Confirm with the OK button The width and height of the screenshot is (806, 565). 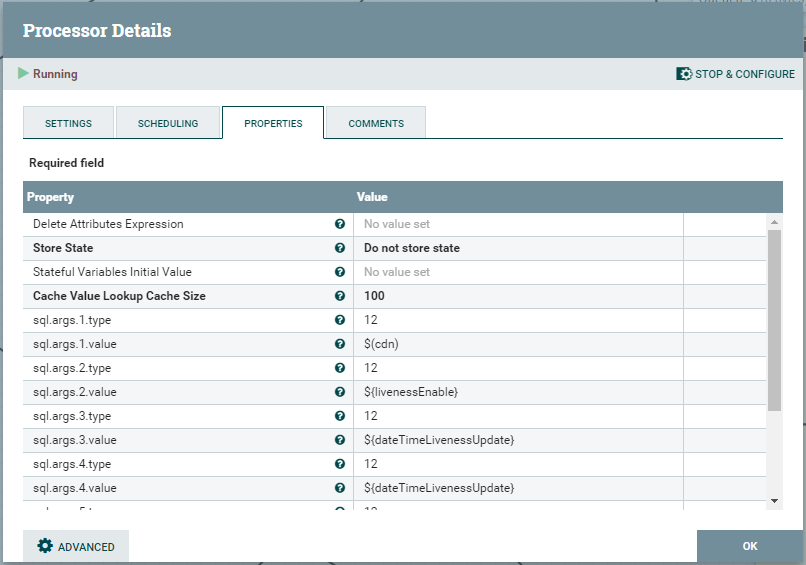[x=750, y=546]
